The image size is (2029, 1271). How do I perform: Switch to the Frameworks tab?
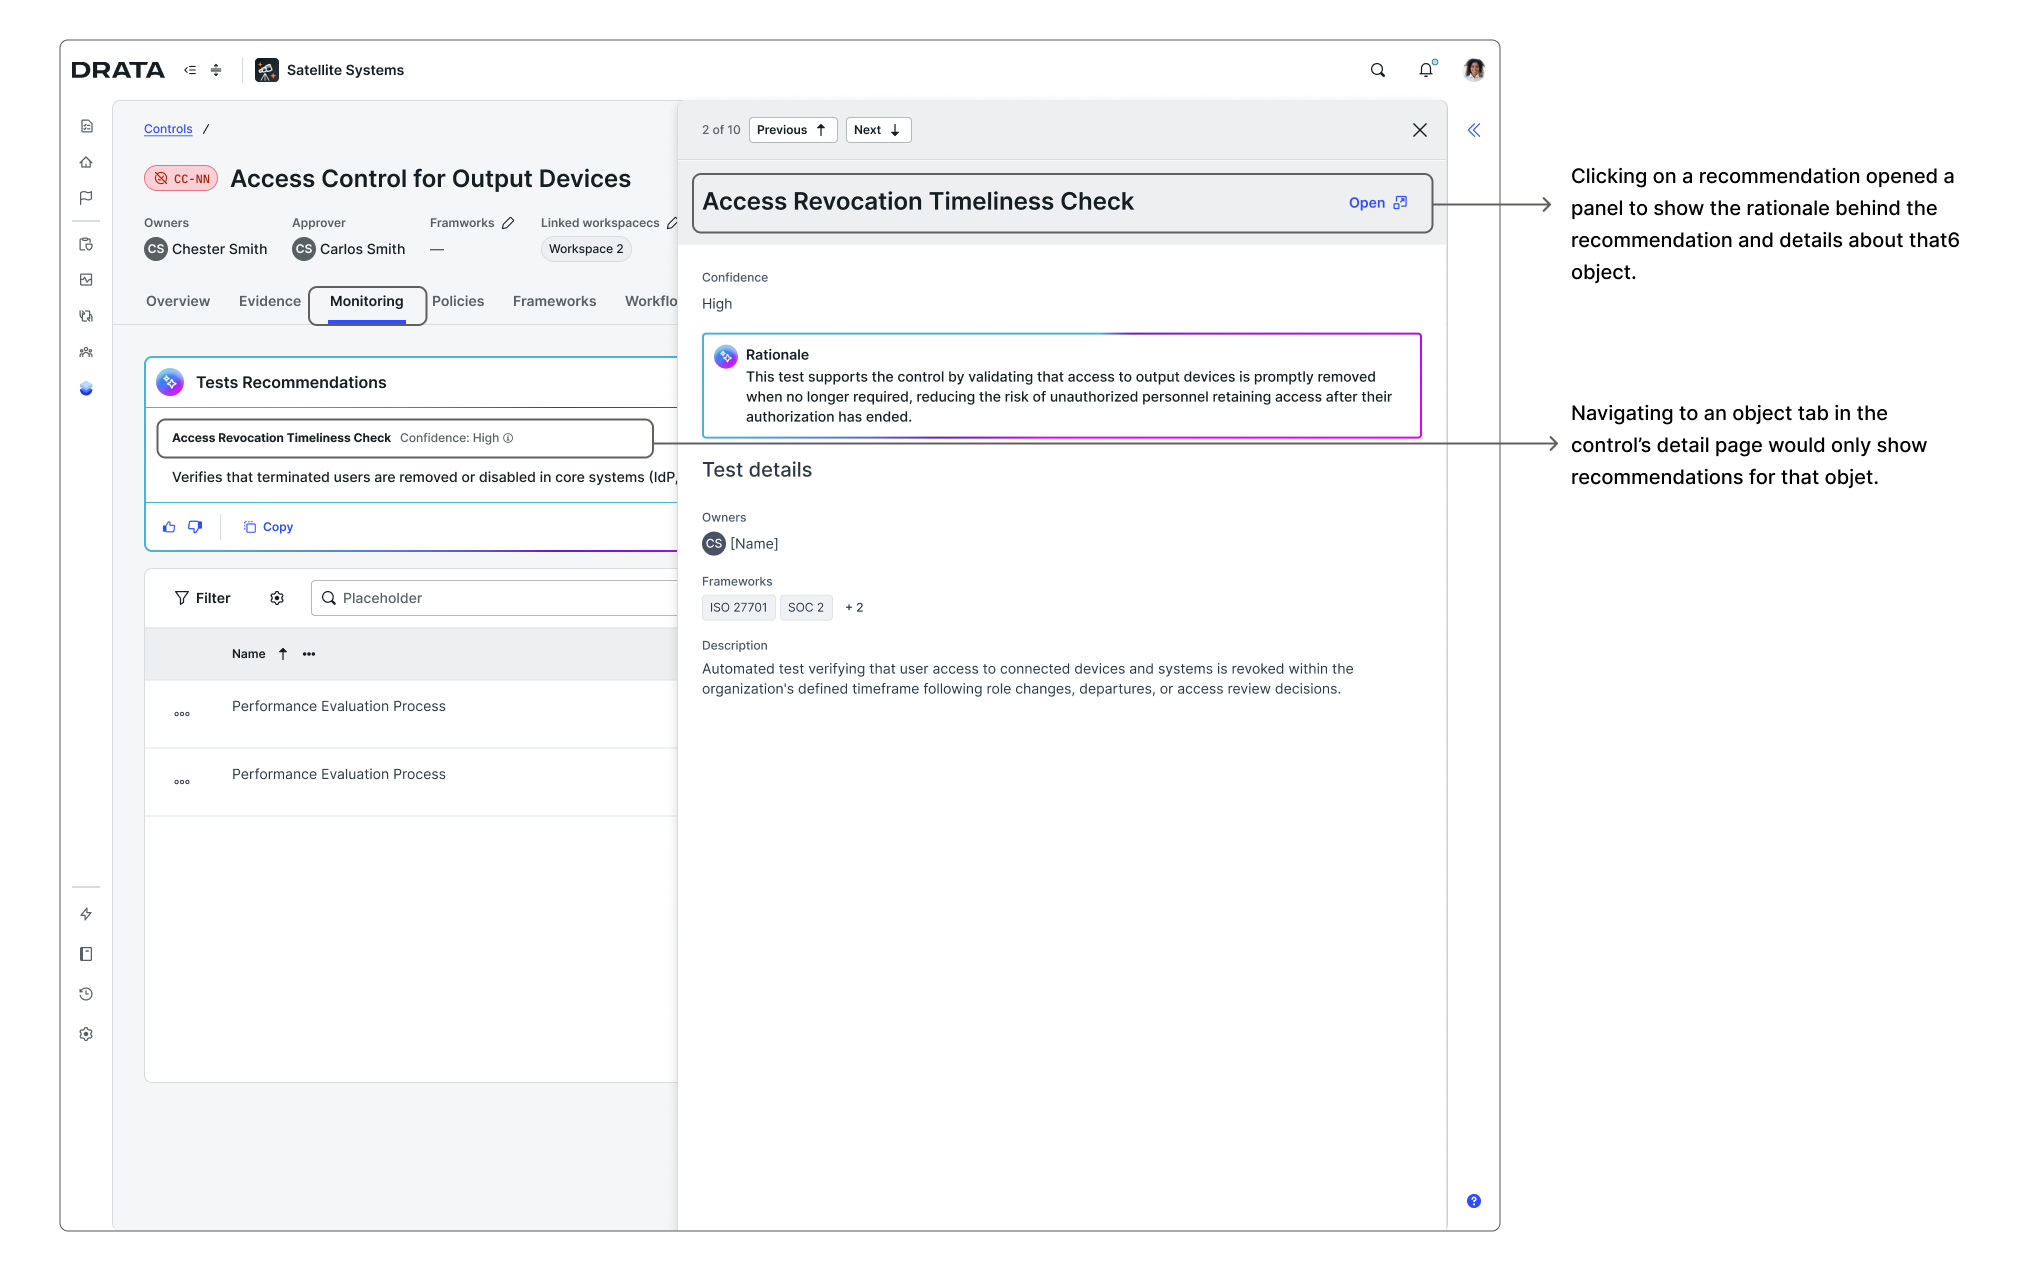click(x=554, y=301)
